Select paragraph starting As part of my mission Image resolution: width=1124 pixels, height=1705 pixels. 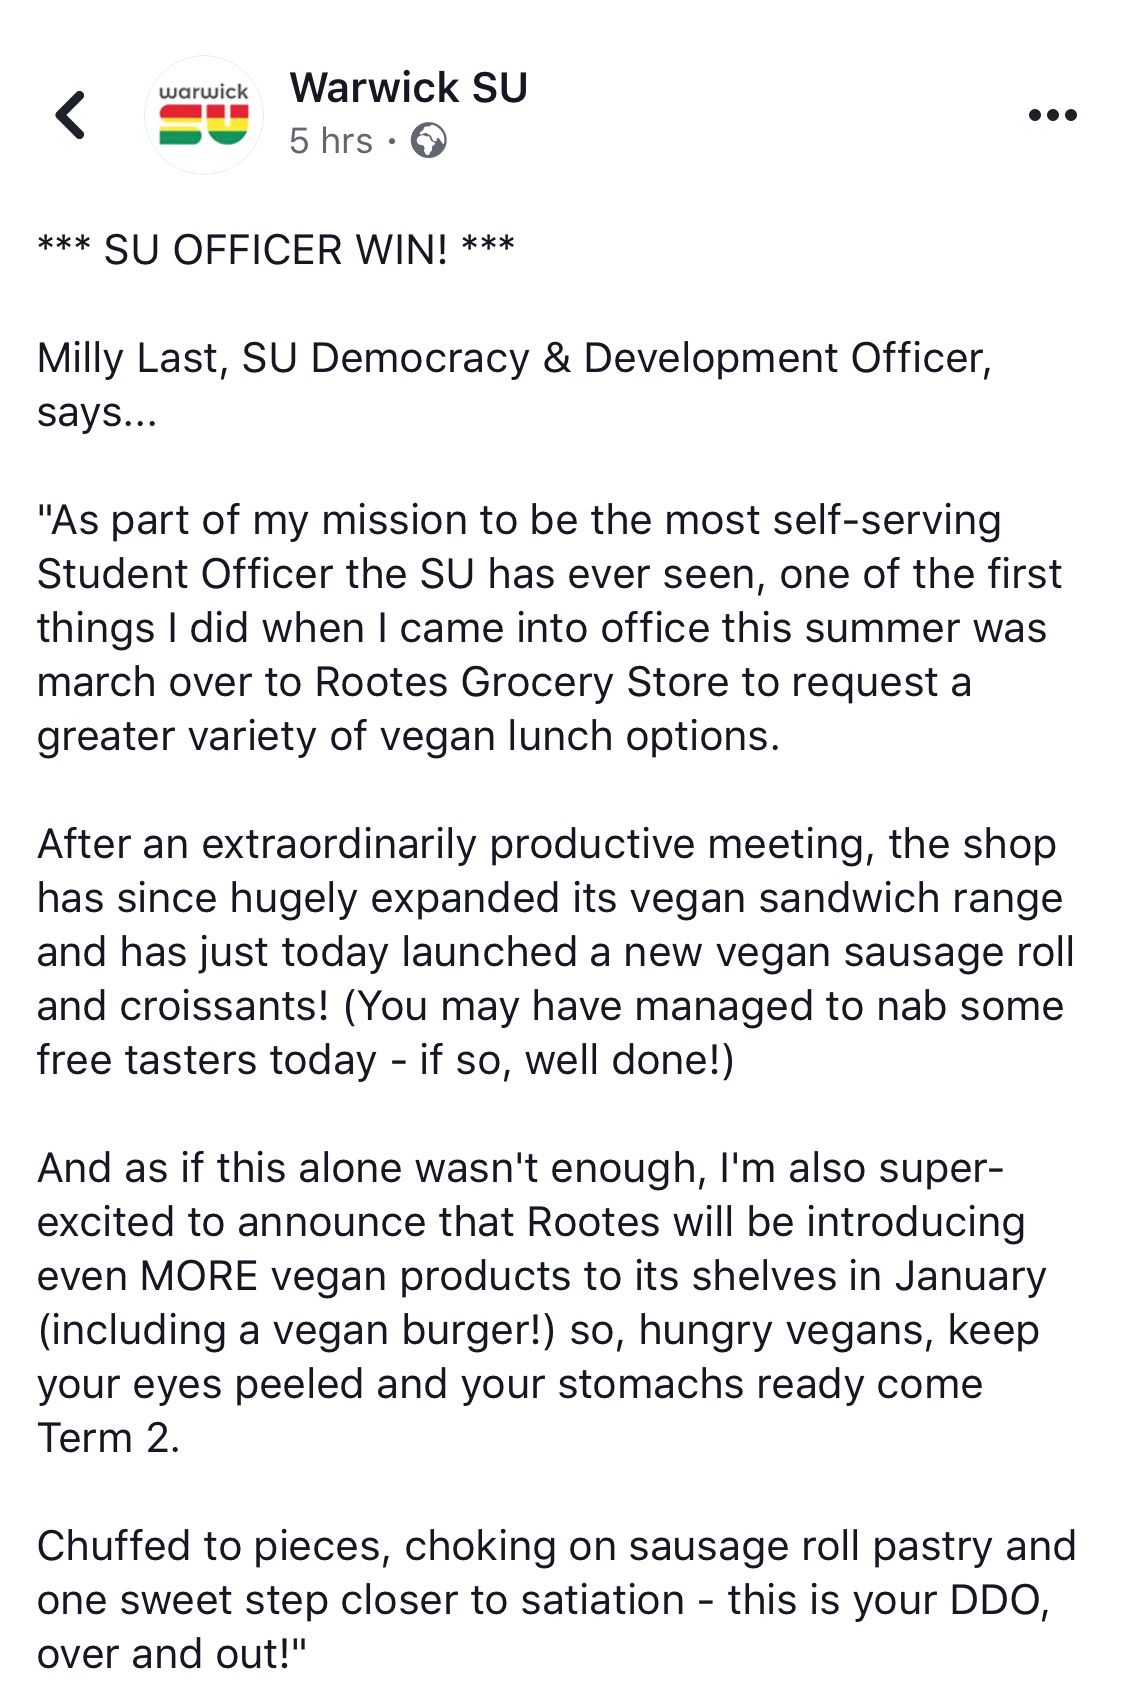(x=549, y=628)
